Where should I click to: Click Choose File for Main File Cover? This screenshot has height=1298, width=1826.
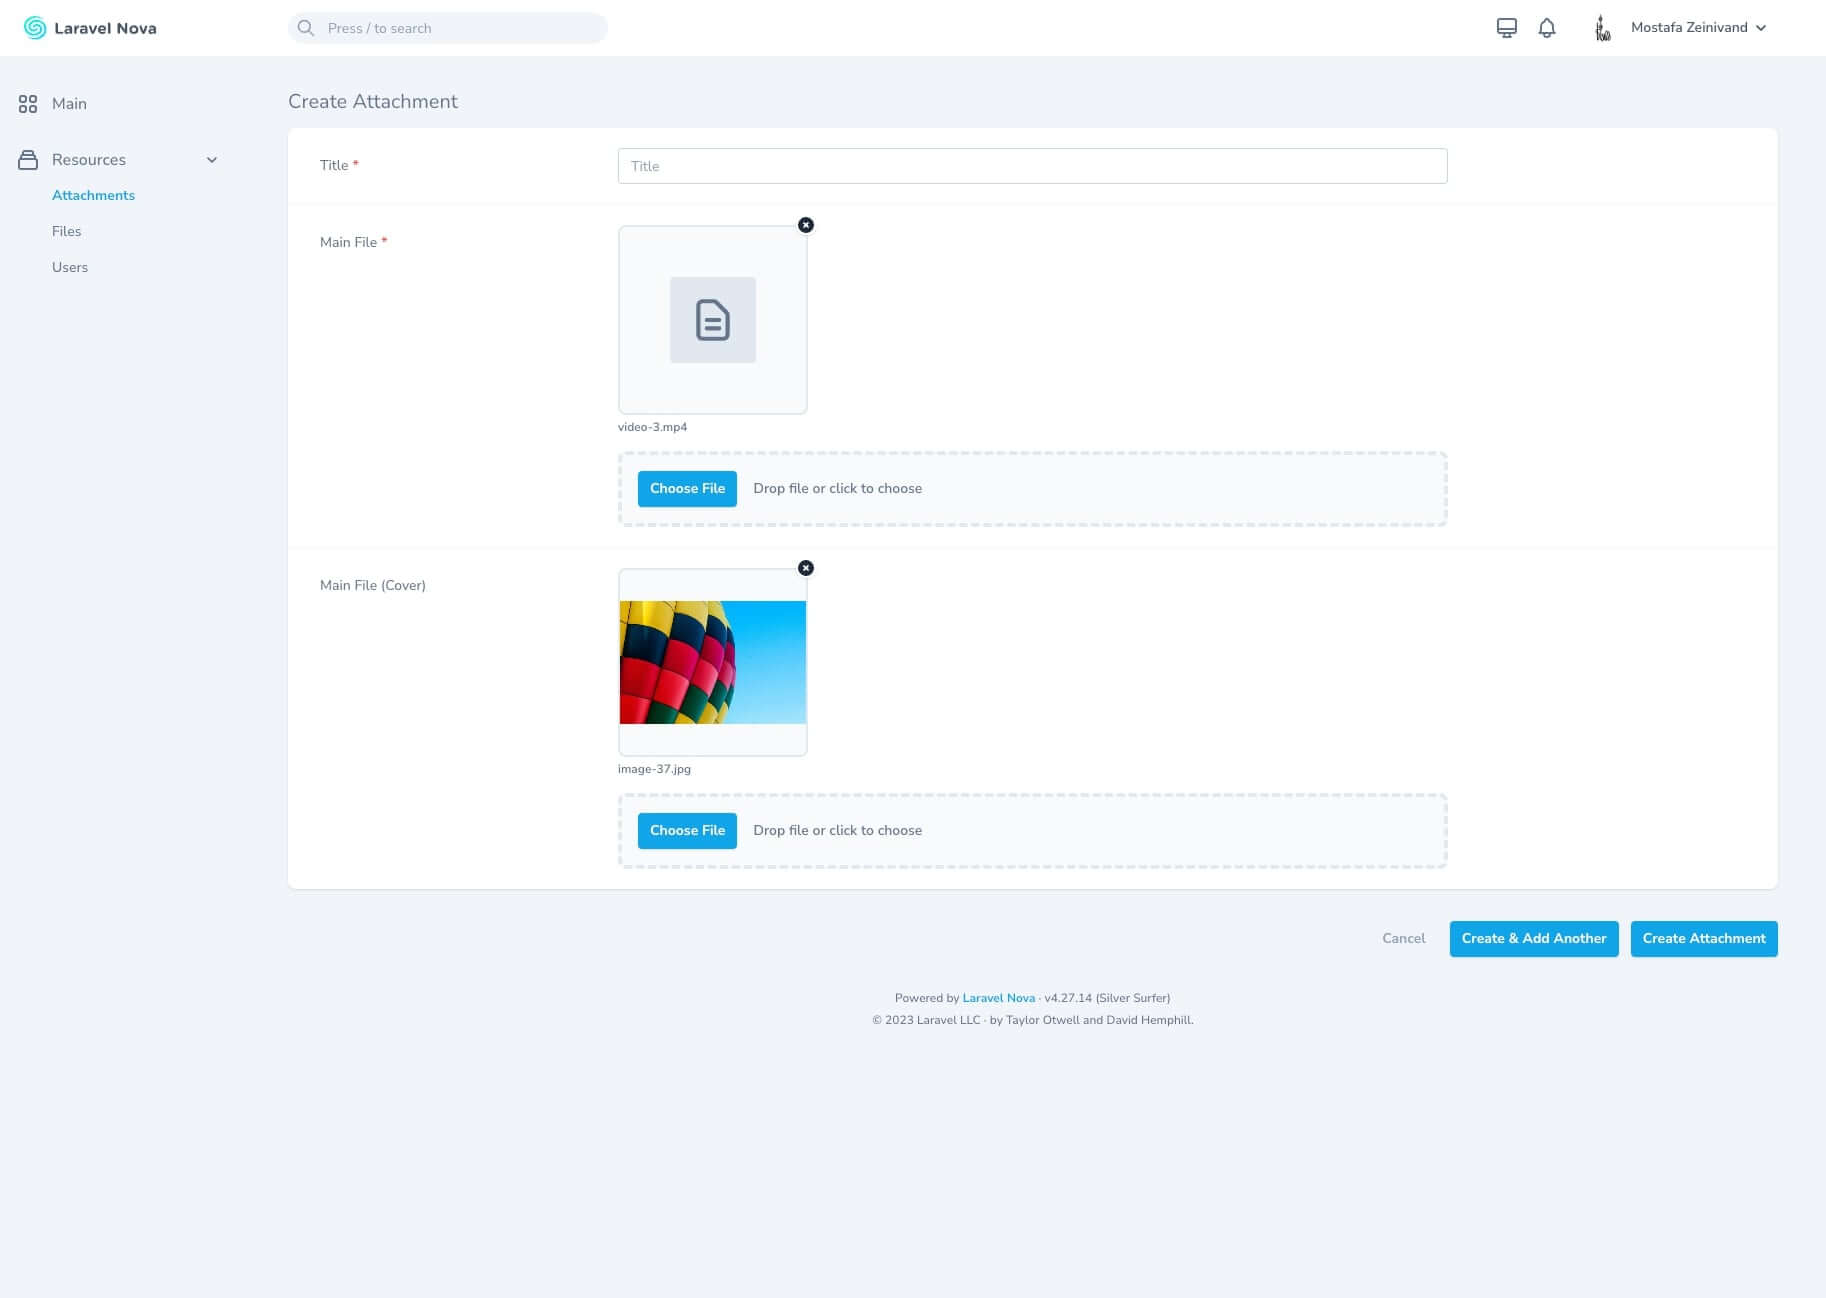pos(687,831)
